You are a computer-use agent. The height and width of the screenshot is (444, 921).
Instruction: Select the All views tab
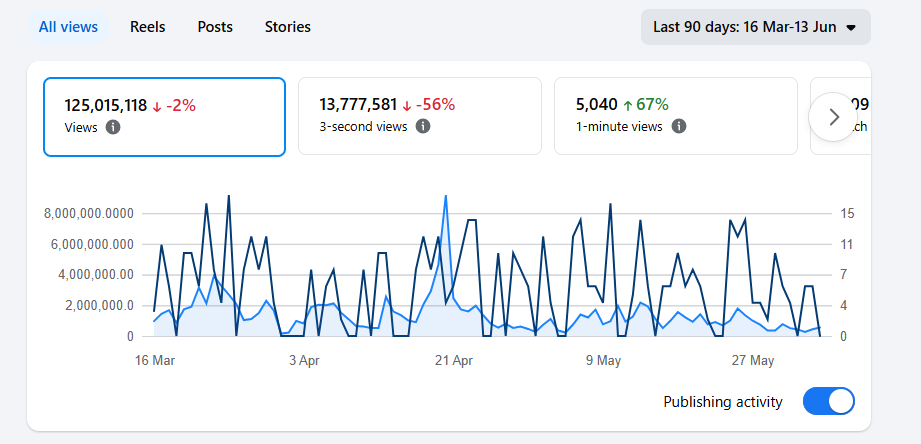click(x=68, y=27)
